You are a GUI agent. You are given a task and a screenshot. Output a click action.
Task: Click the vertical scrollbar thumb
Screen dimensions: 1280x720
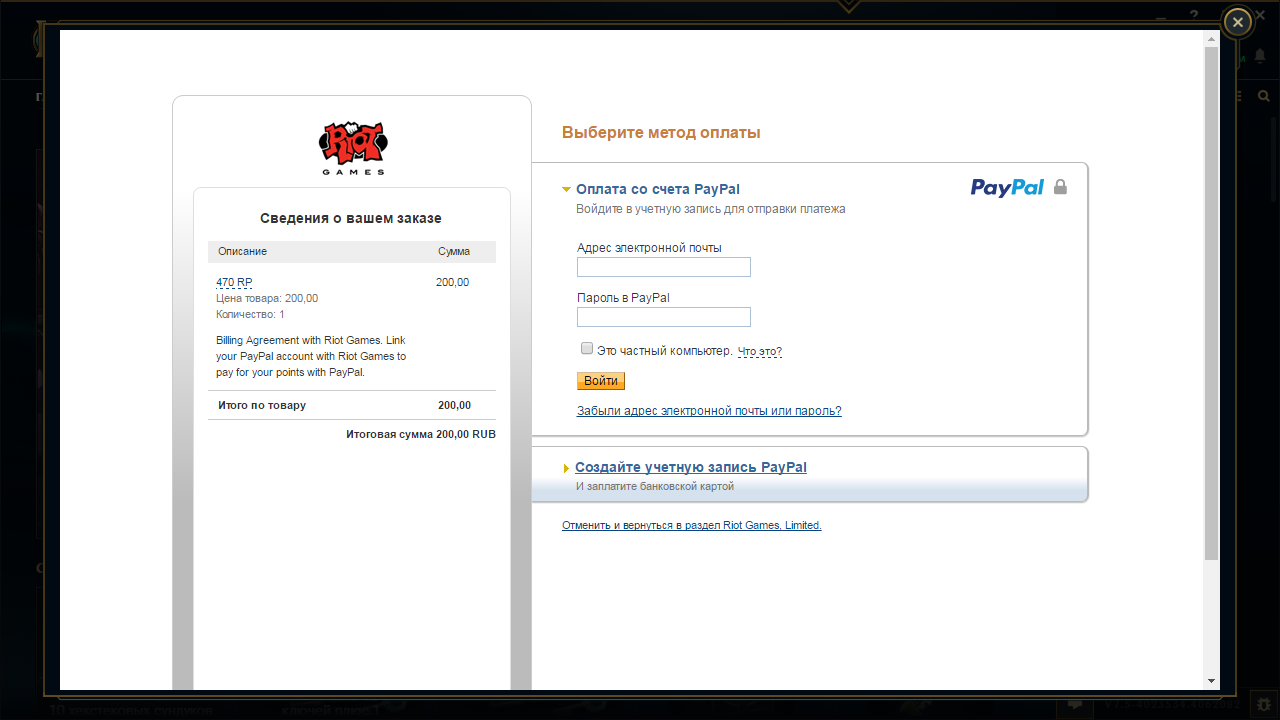(1211, 302)
